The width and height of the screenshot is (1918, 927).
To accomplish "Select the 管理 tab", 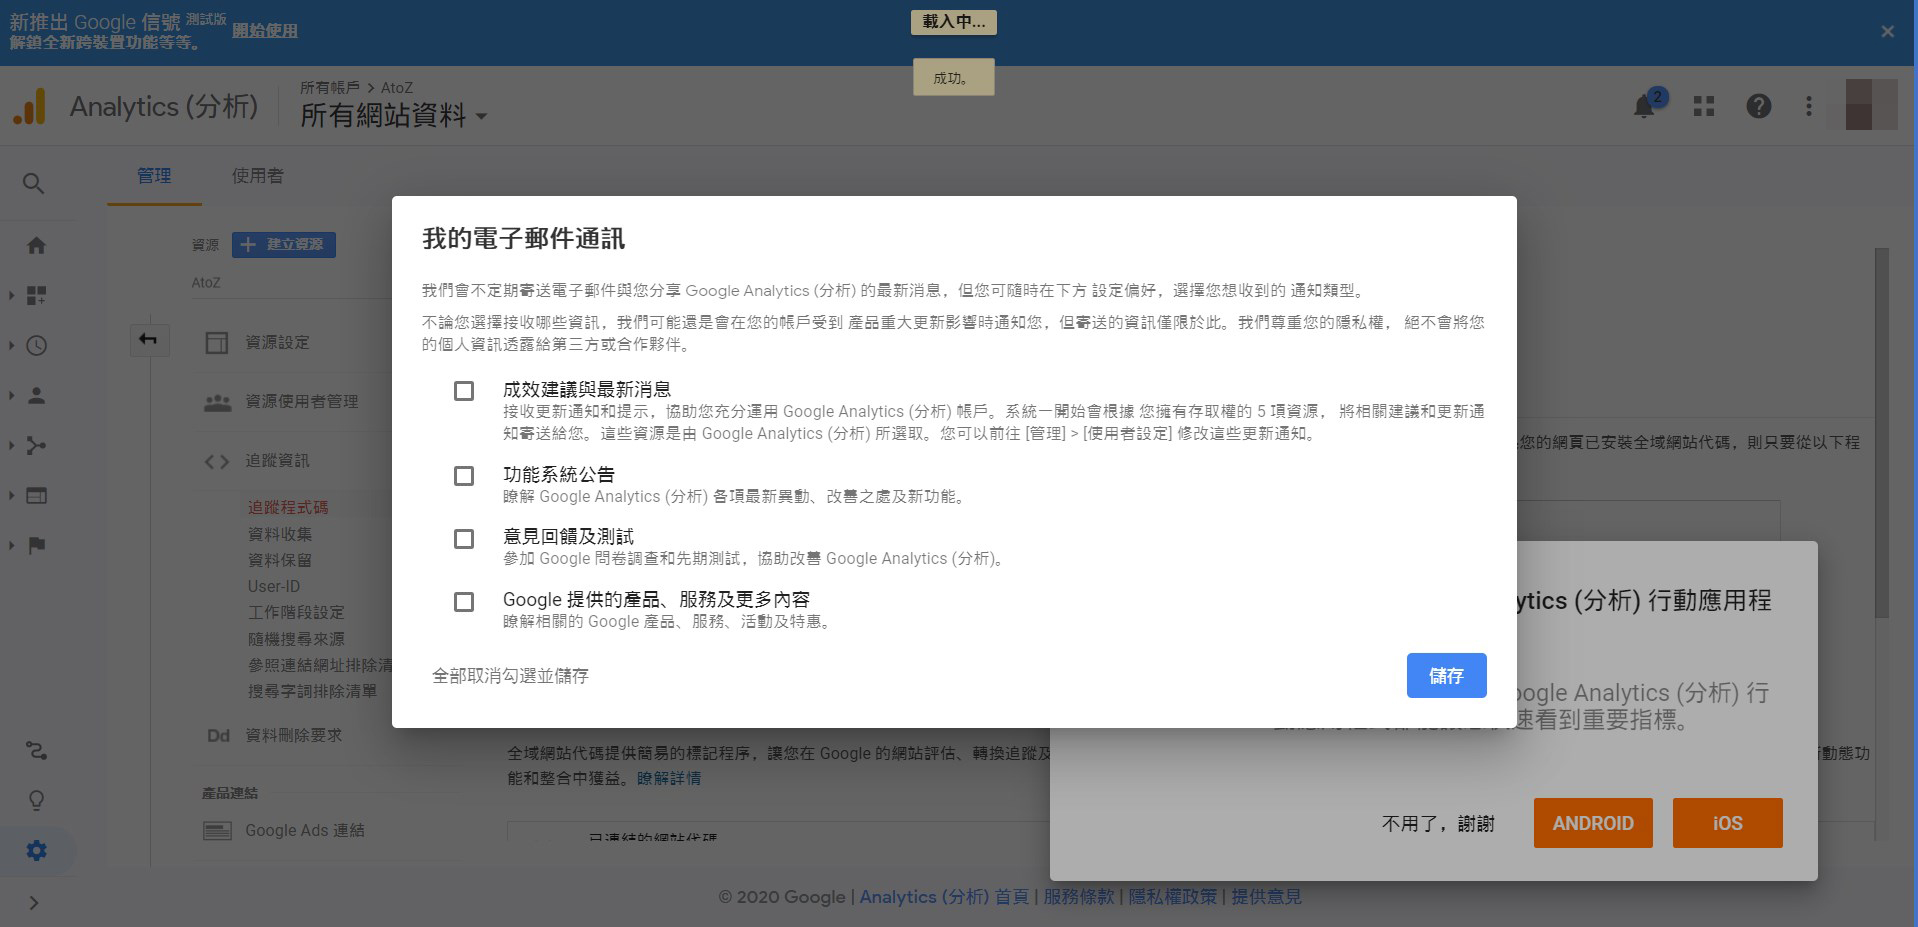I will coord(154,176).
